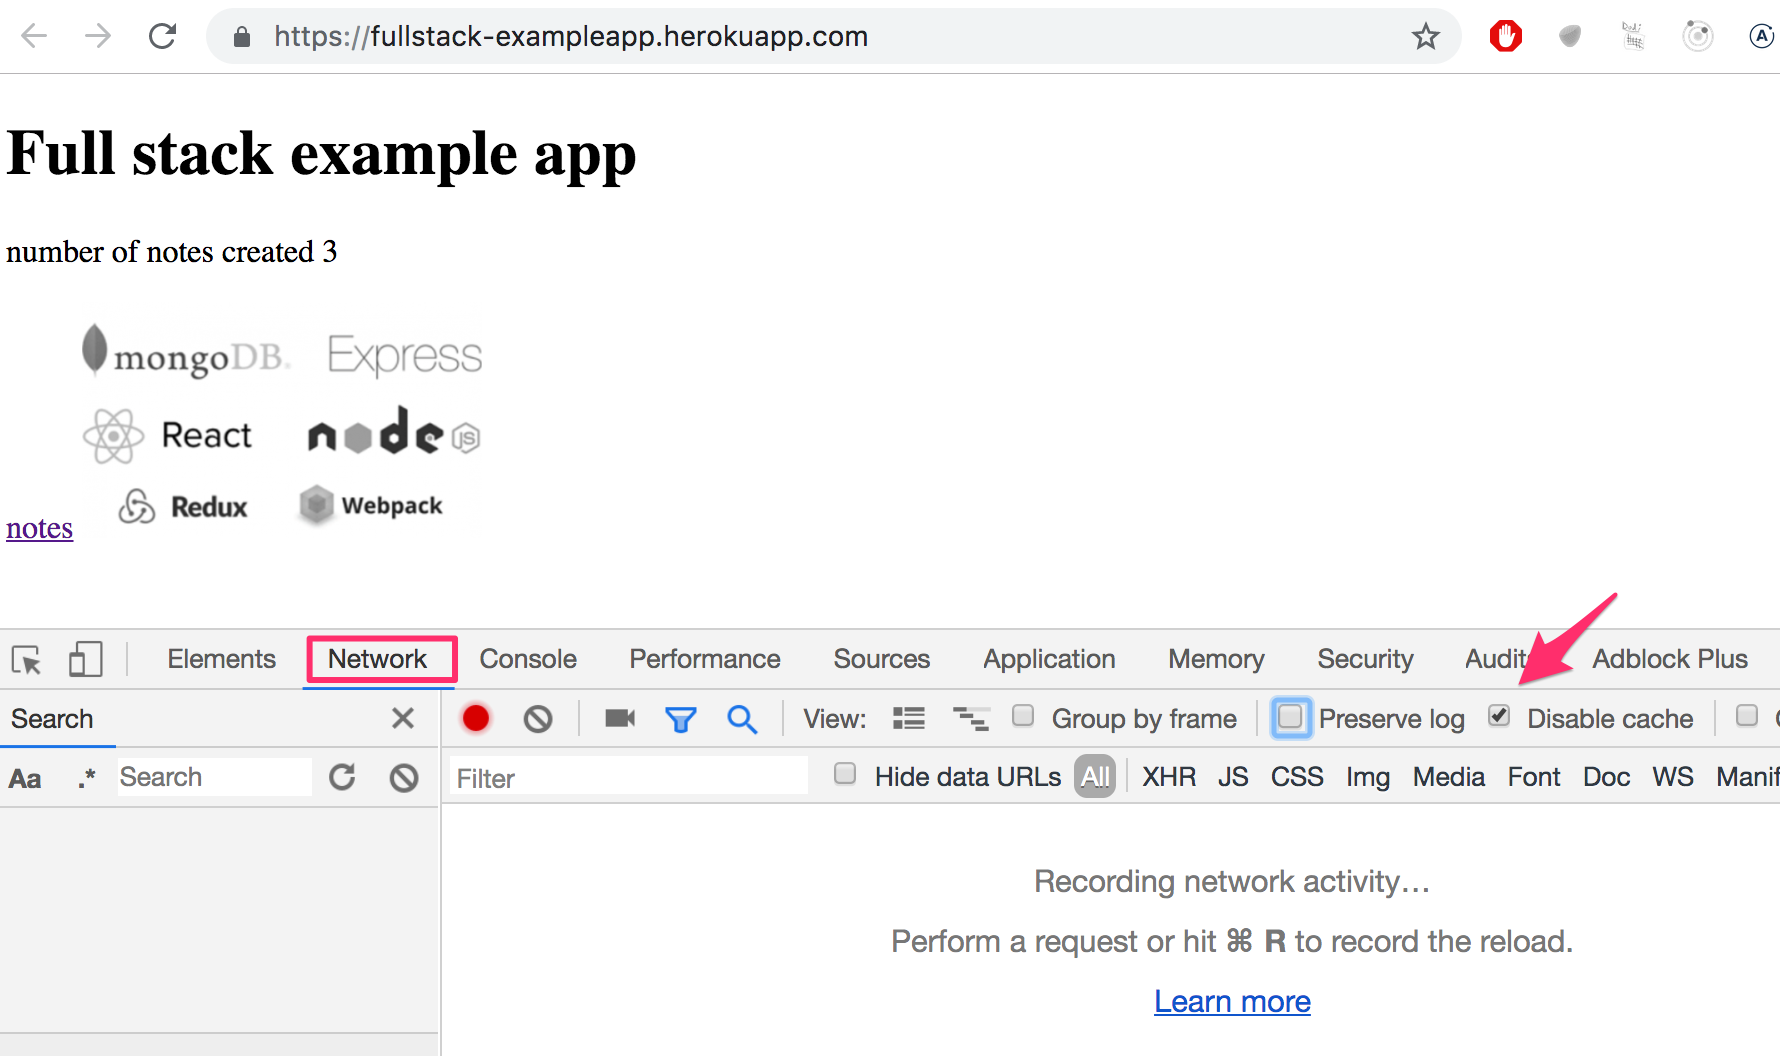The width and height of the screenshot is (1780, 1056).
Task: Filter requests by XHR
Action: 1169,777
